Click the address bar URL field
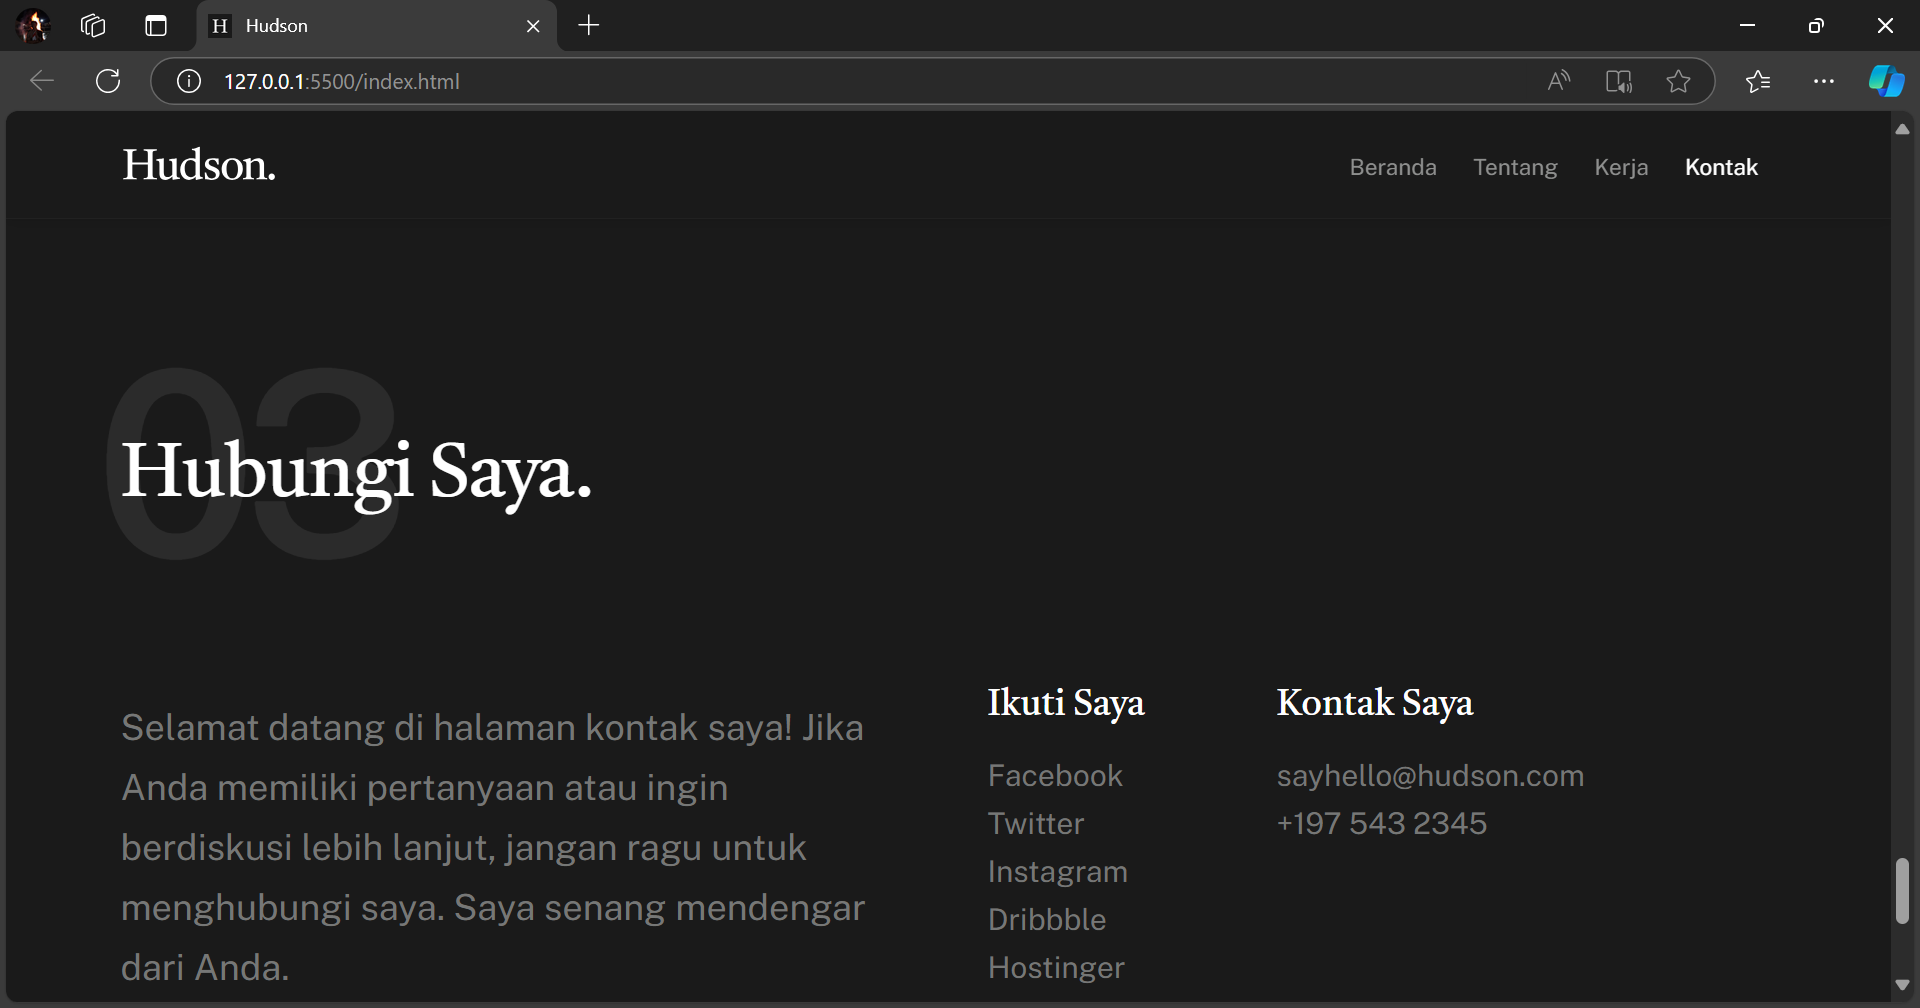This screenshot has height=1008, width=1920. coord(800,81)
